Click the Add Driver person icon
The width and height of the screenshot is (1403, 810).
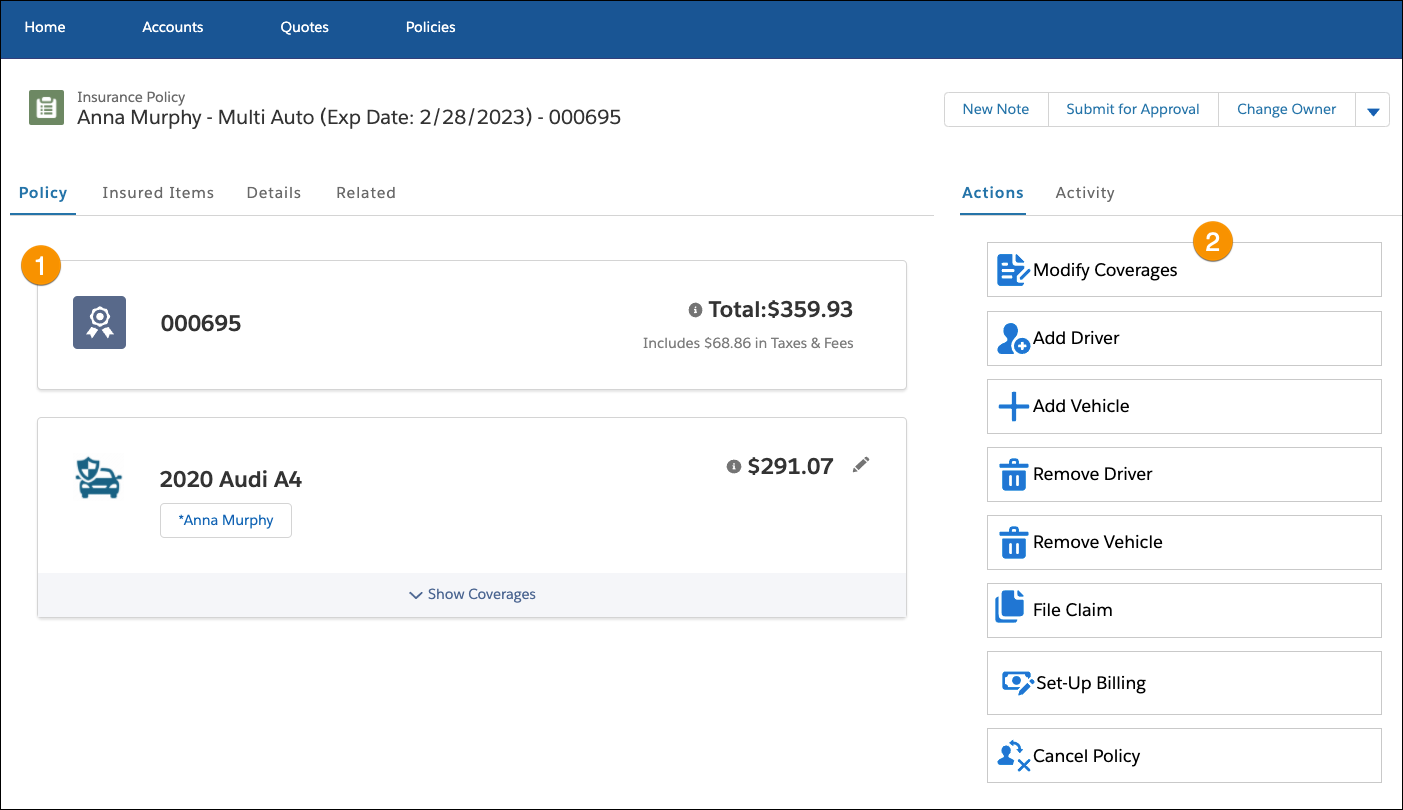pos(1013,338)
